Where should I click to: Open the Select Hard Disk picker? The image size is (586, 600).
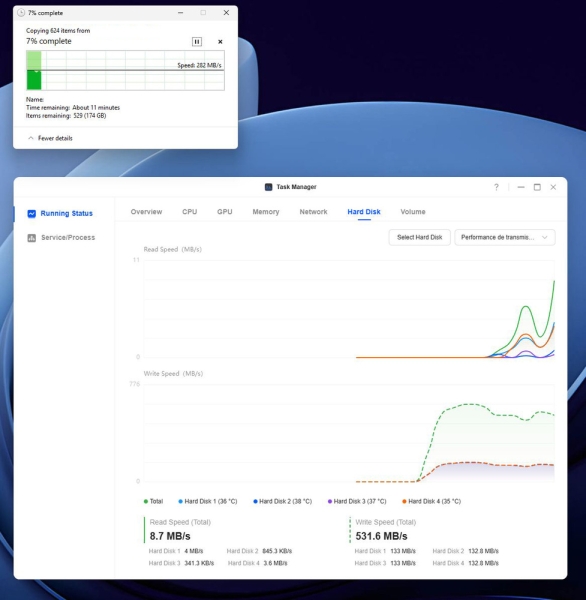420,237
